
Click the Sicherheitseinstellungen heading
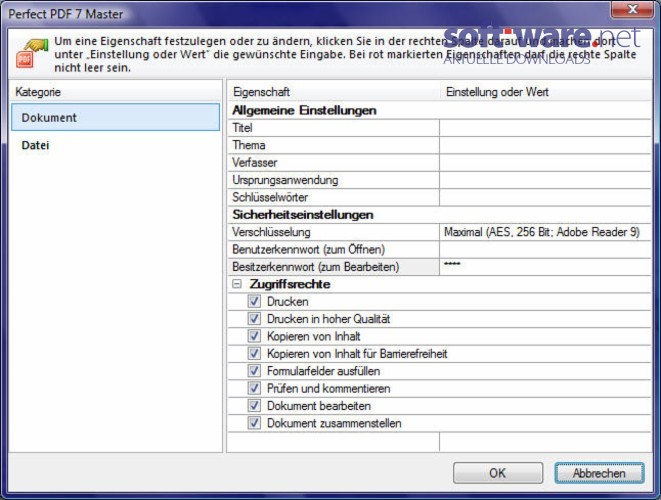(x=303, y=215)
